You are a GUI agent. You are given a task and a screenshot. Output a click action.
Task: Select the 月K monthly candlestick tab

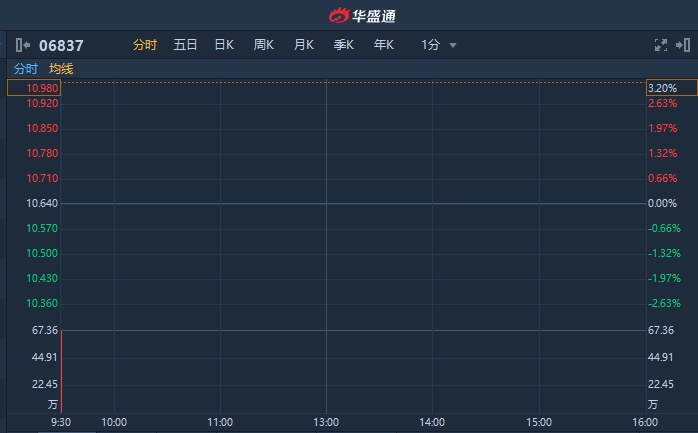pos(304,45)
